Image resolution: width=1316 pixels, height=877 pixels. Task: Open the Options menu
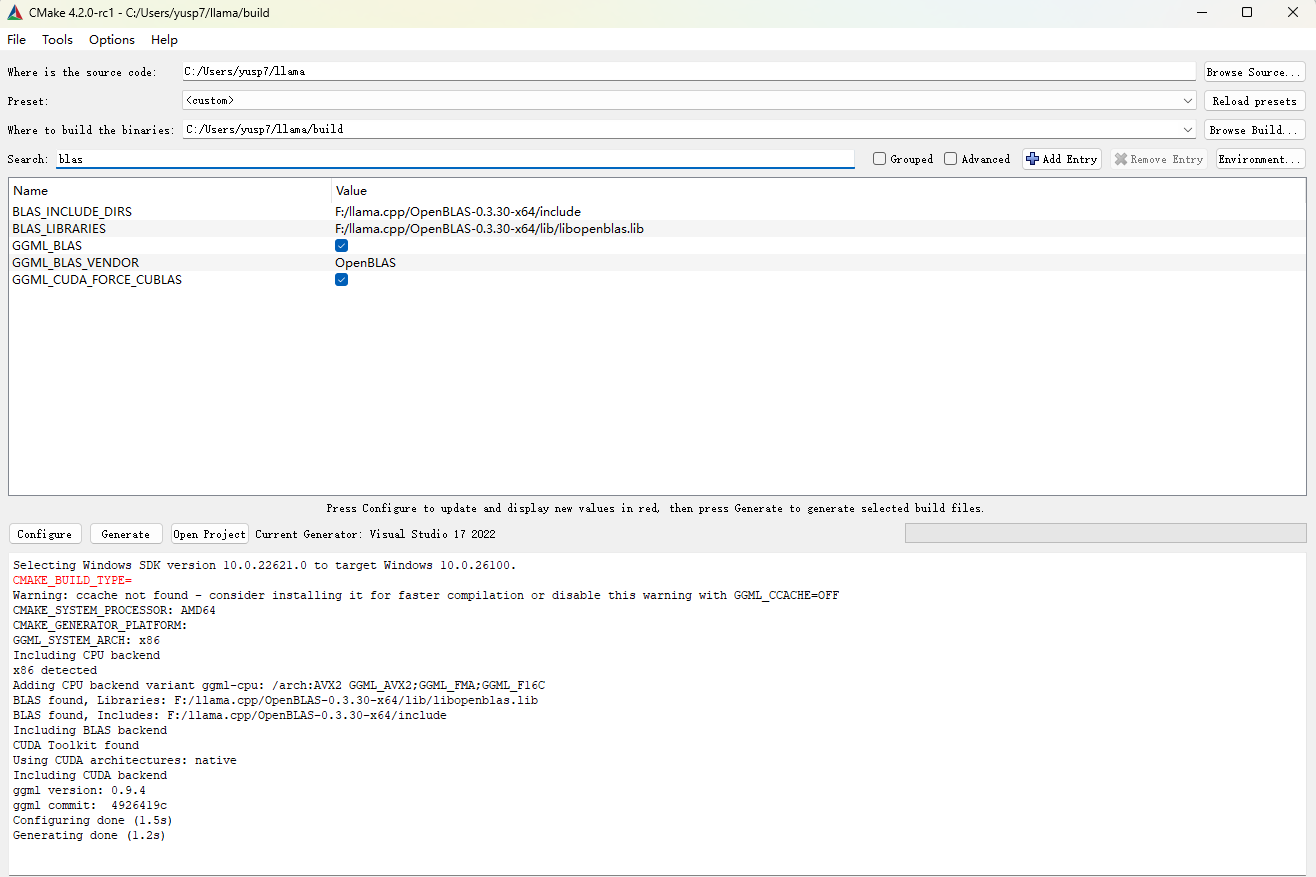pos(112,40)
